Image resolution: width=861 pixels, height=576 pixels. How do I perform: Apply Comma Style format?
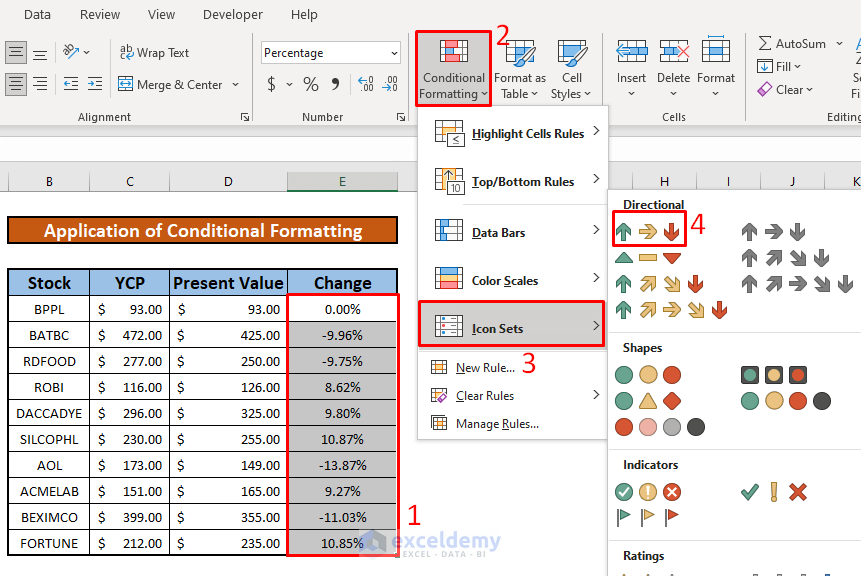[x=335, y=84]
